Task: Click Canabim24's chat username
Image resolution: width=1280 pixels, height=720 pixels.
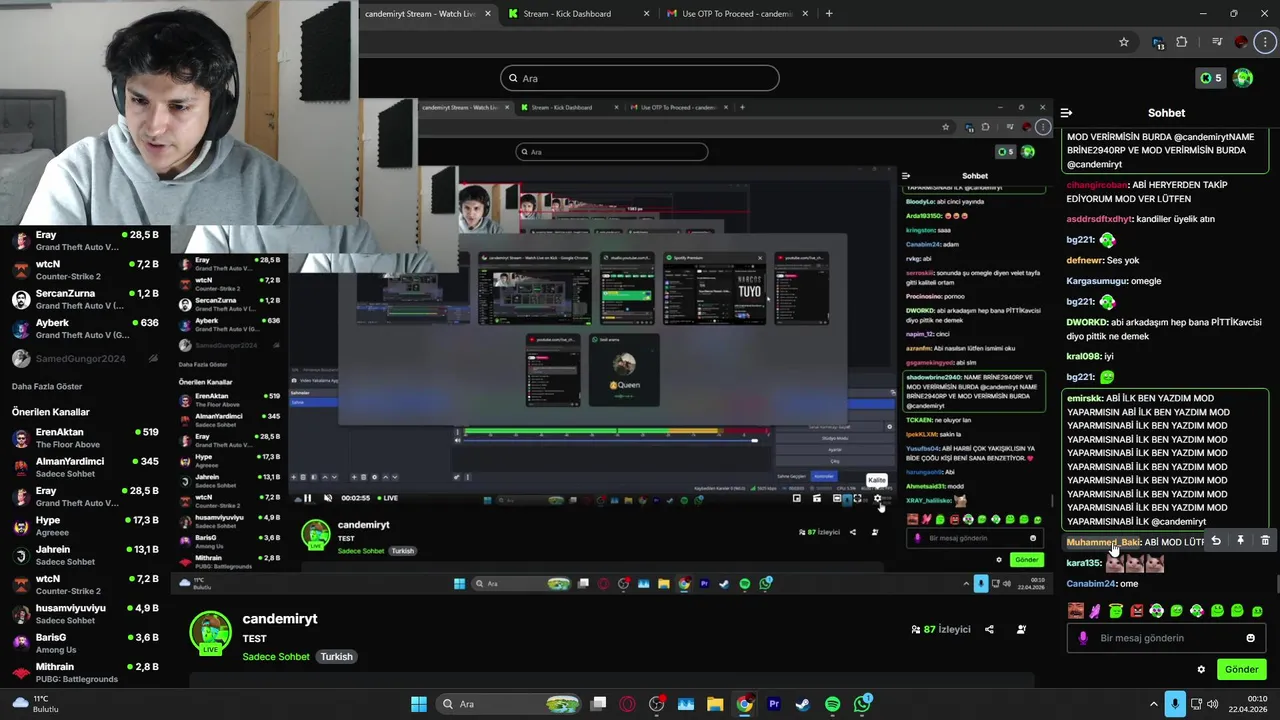Action: click(x=1090, y=584)
